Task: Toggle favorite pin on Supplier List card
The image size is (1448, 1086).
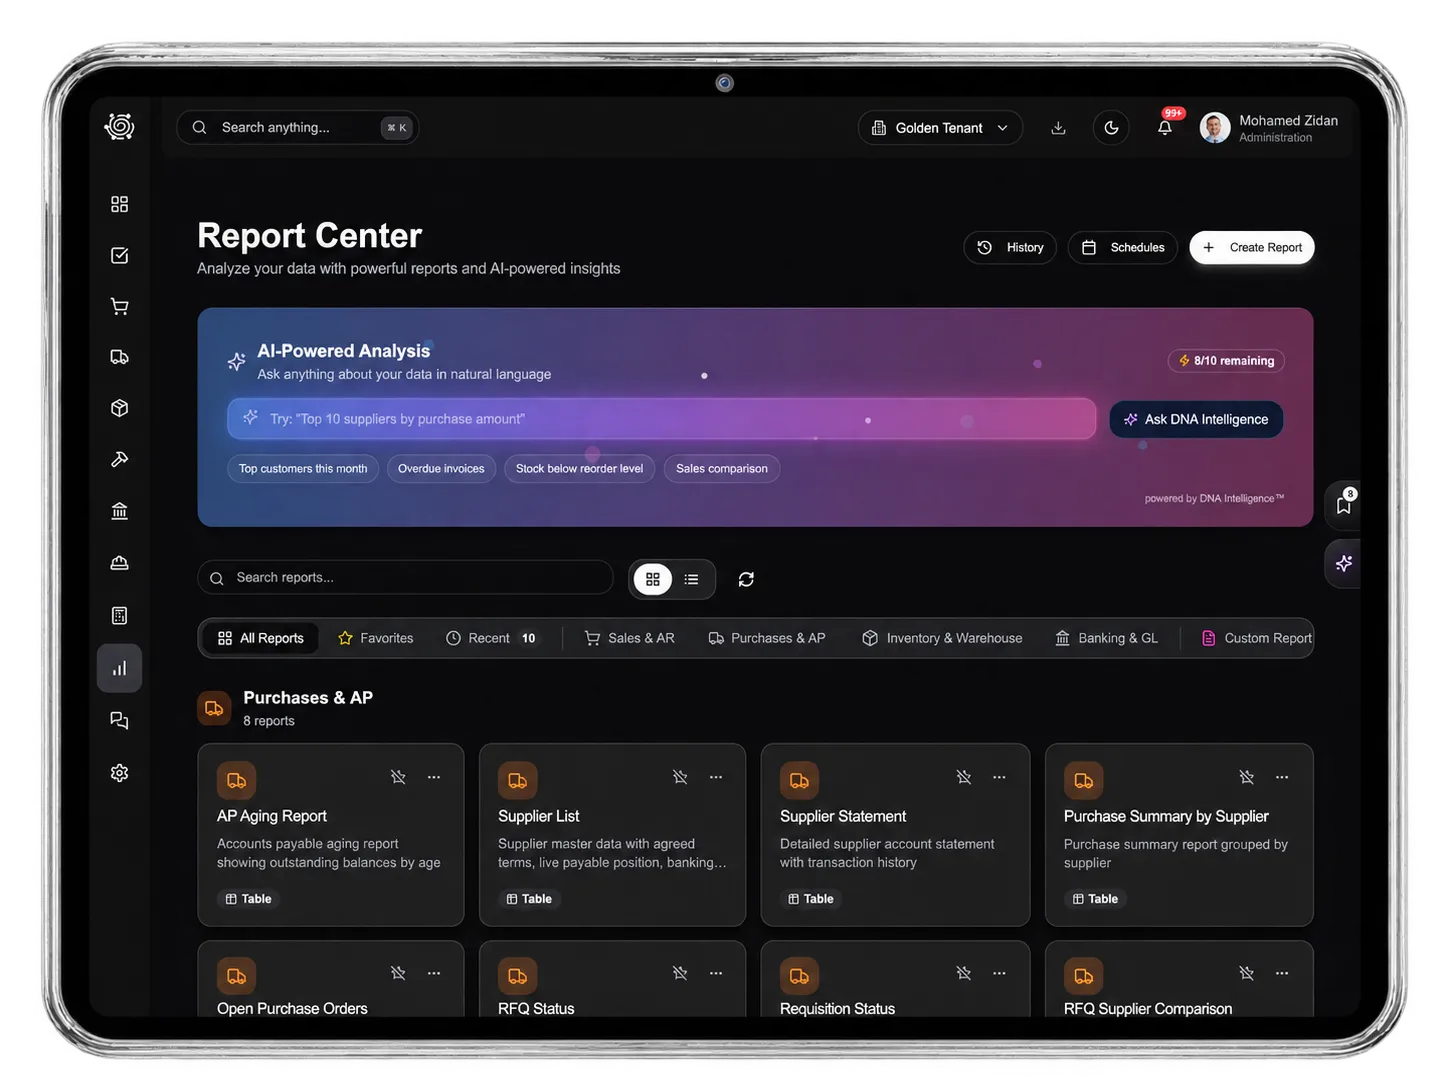Action: coord(680,777)
